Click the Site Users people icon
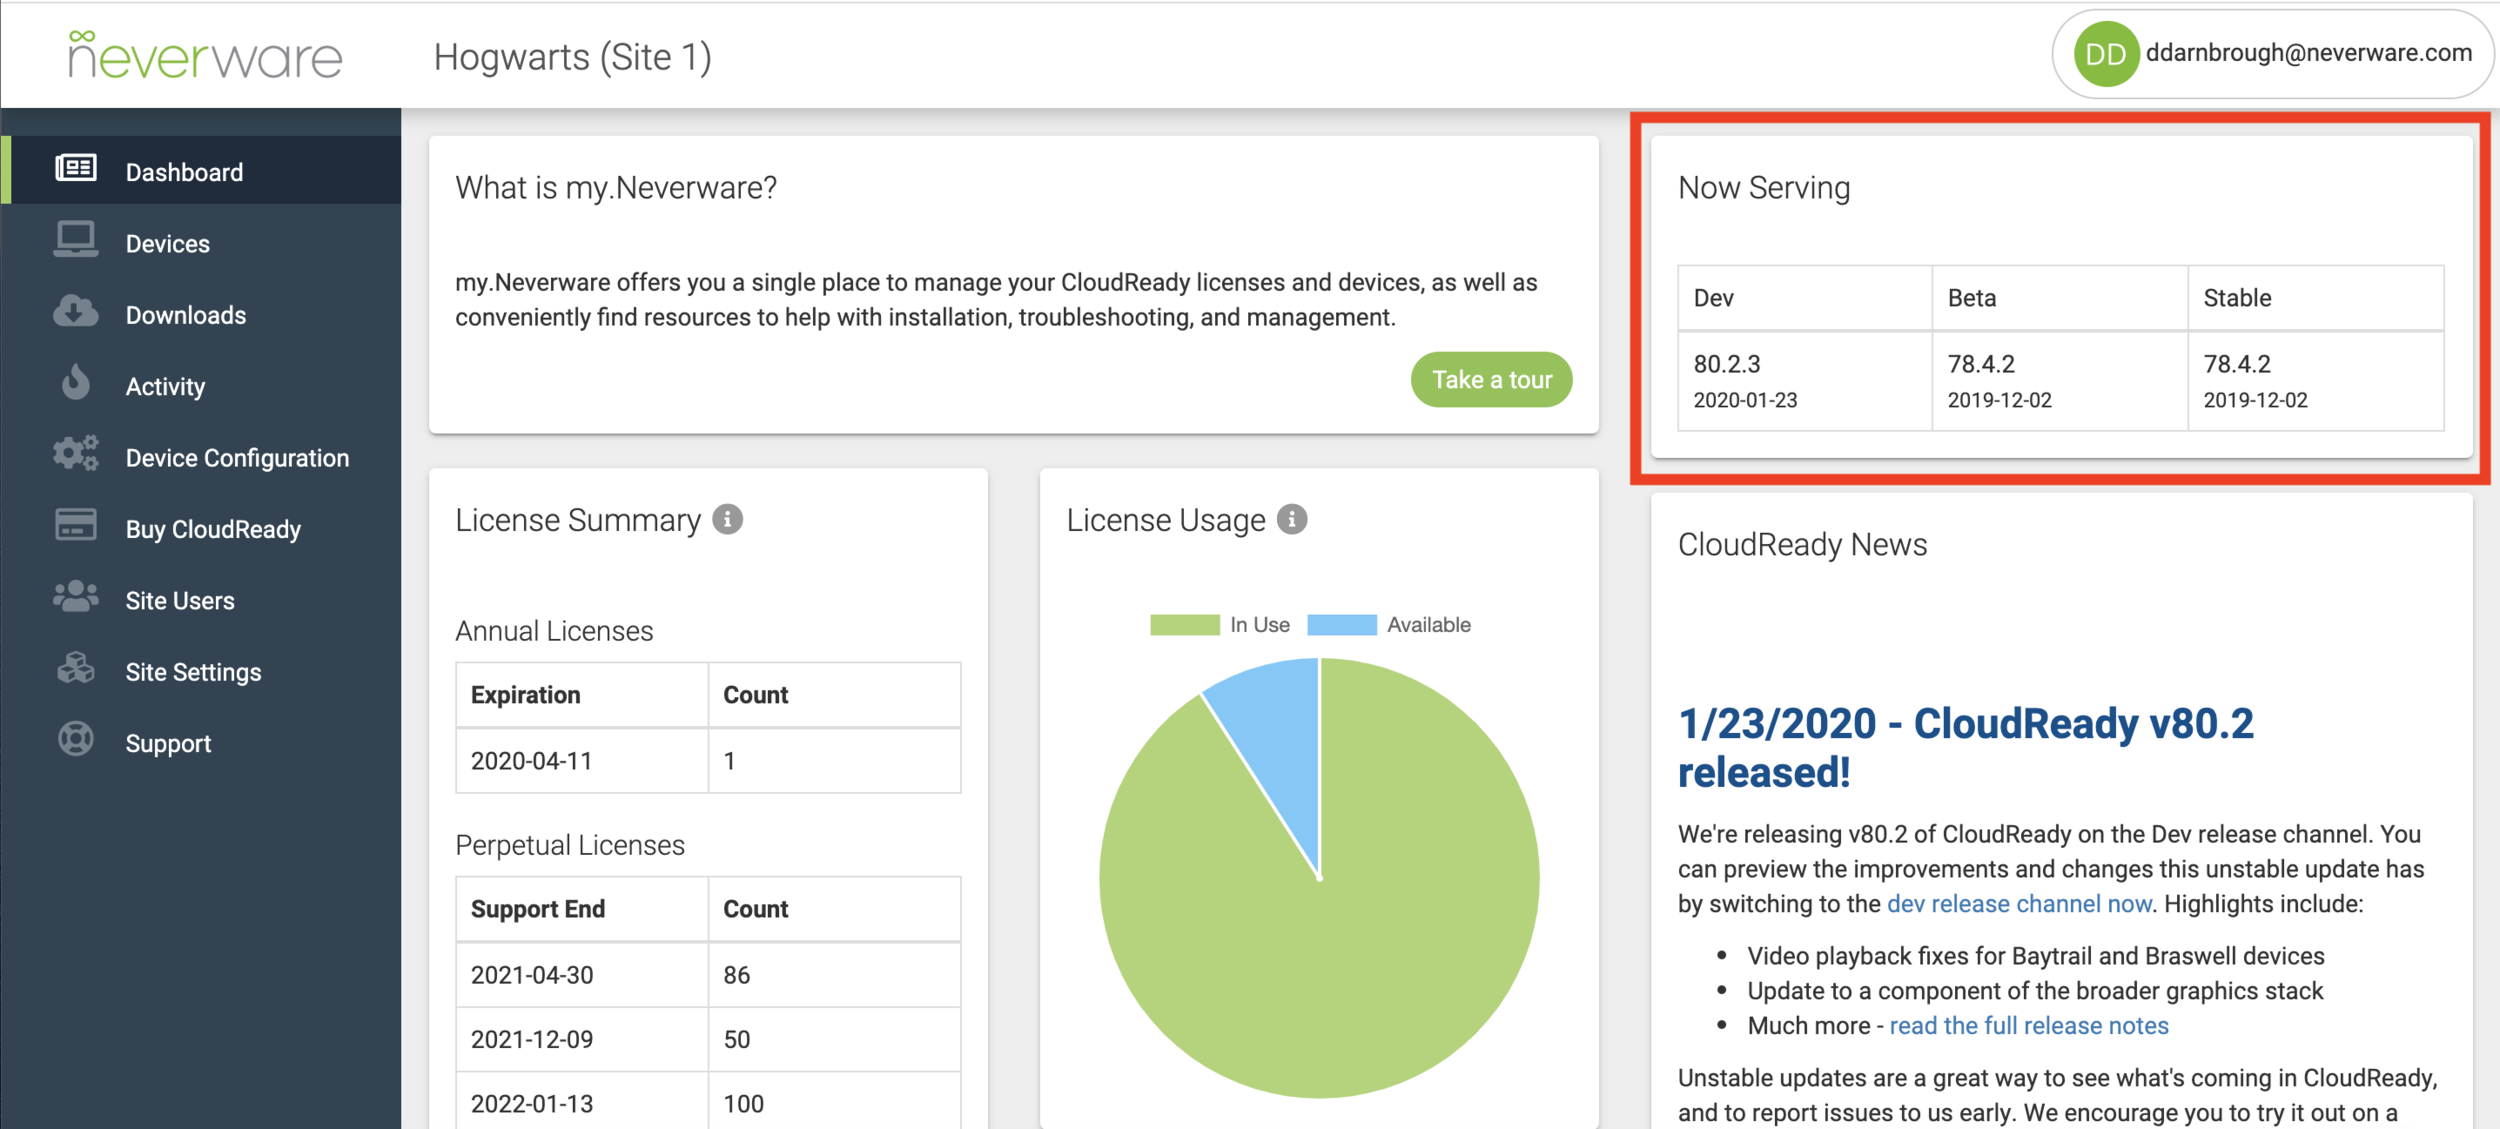This screenshot has height=1129, width=2500. (x=76, y=596)
